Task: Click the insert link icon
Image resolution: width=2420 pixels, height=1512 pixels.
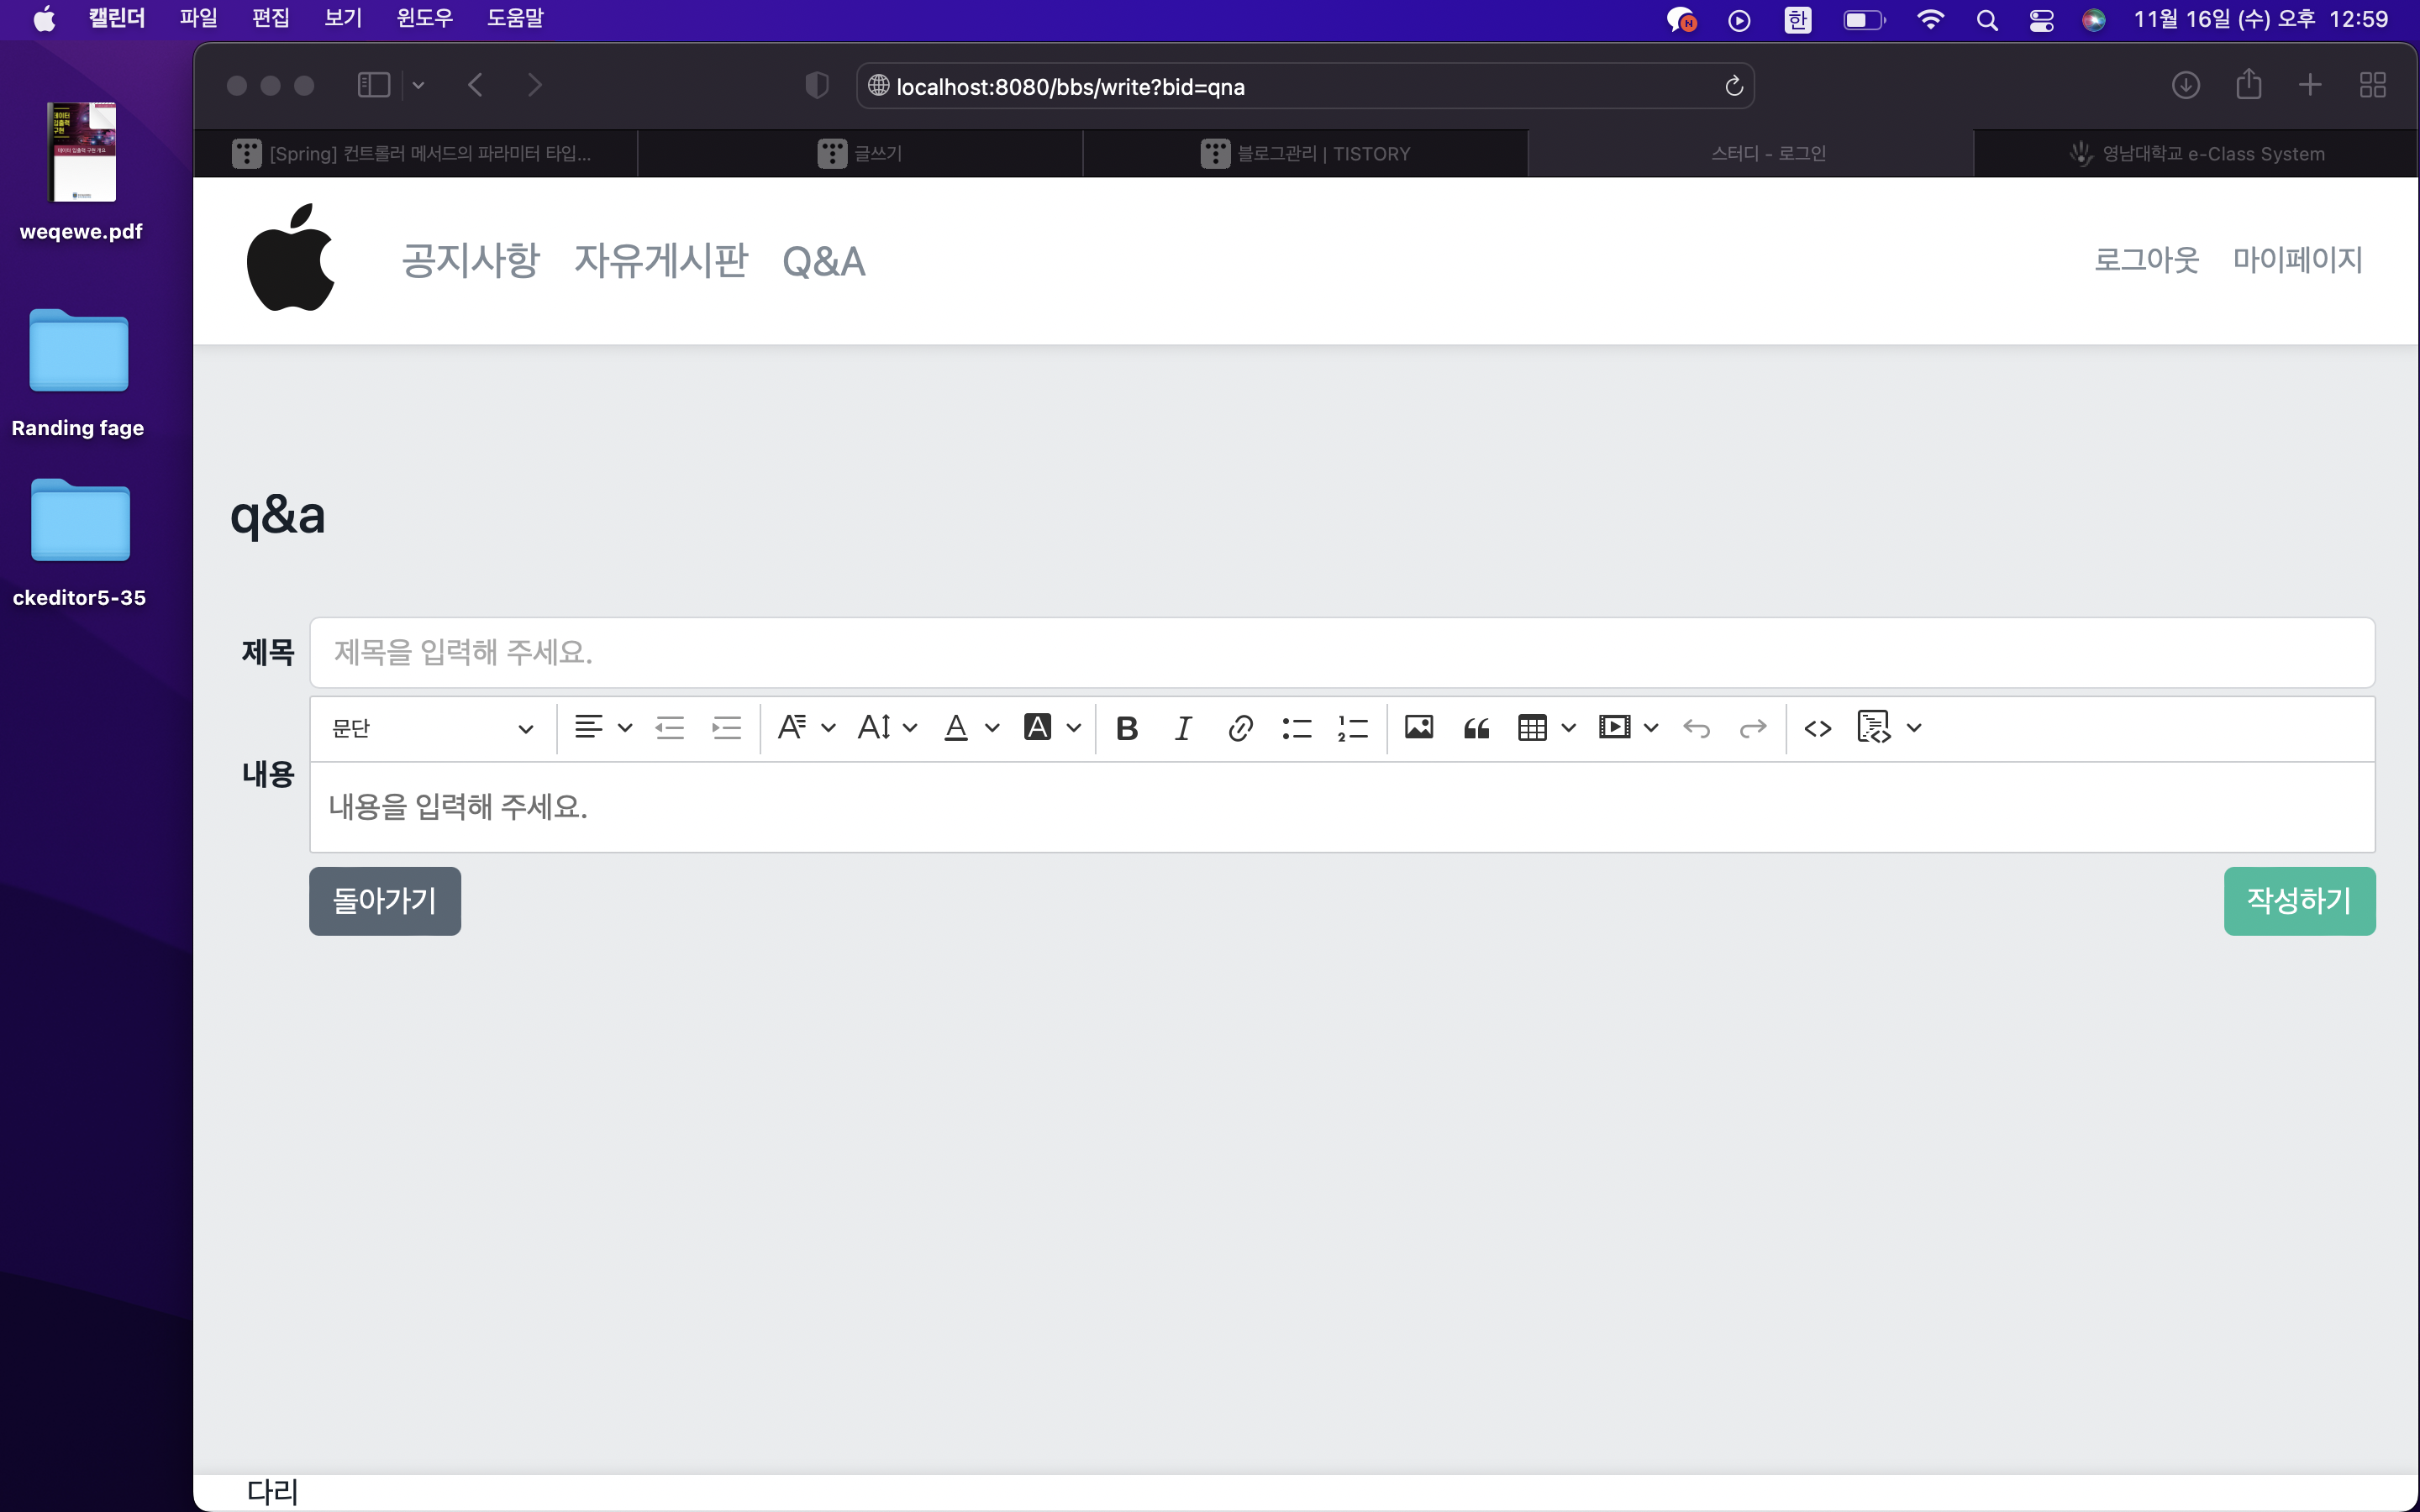Action: point(1240,728)
